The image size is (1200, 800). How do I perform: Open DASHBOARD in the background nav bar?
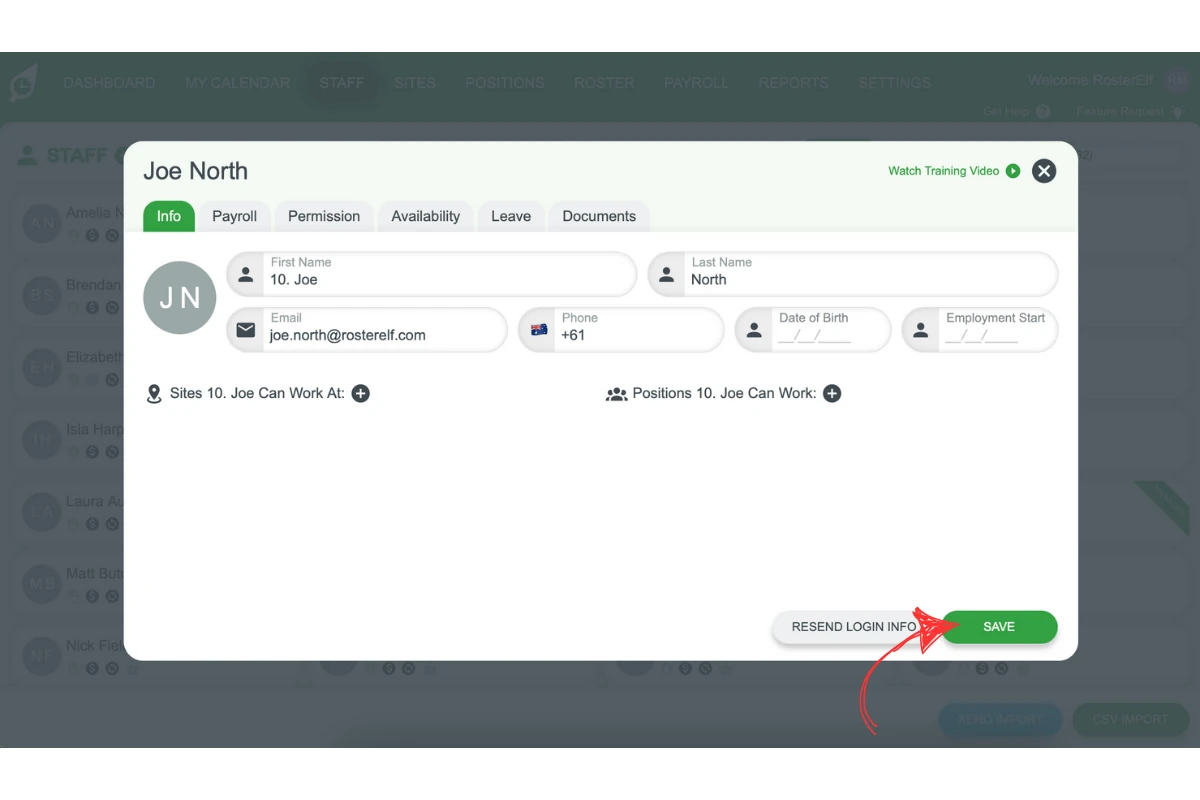109,83
